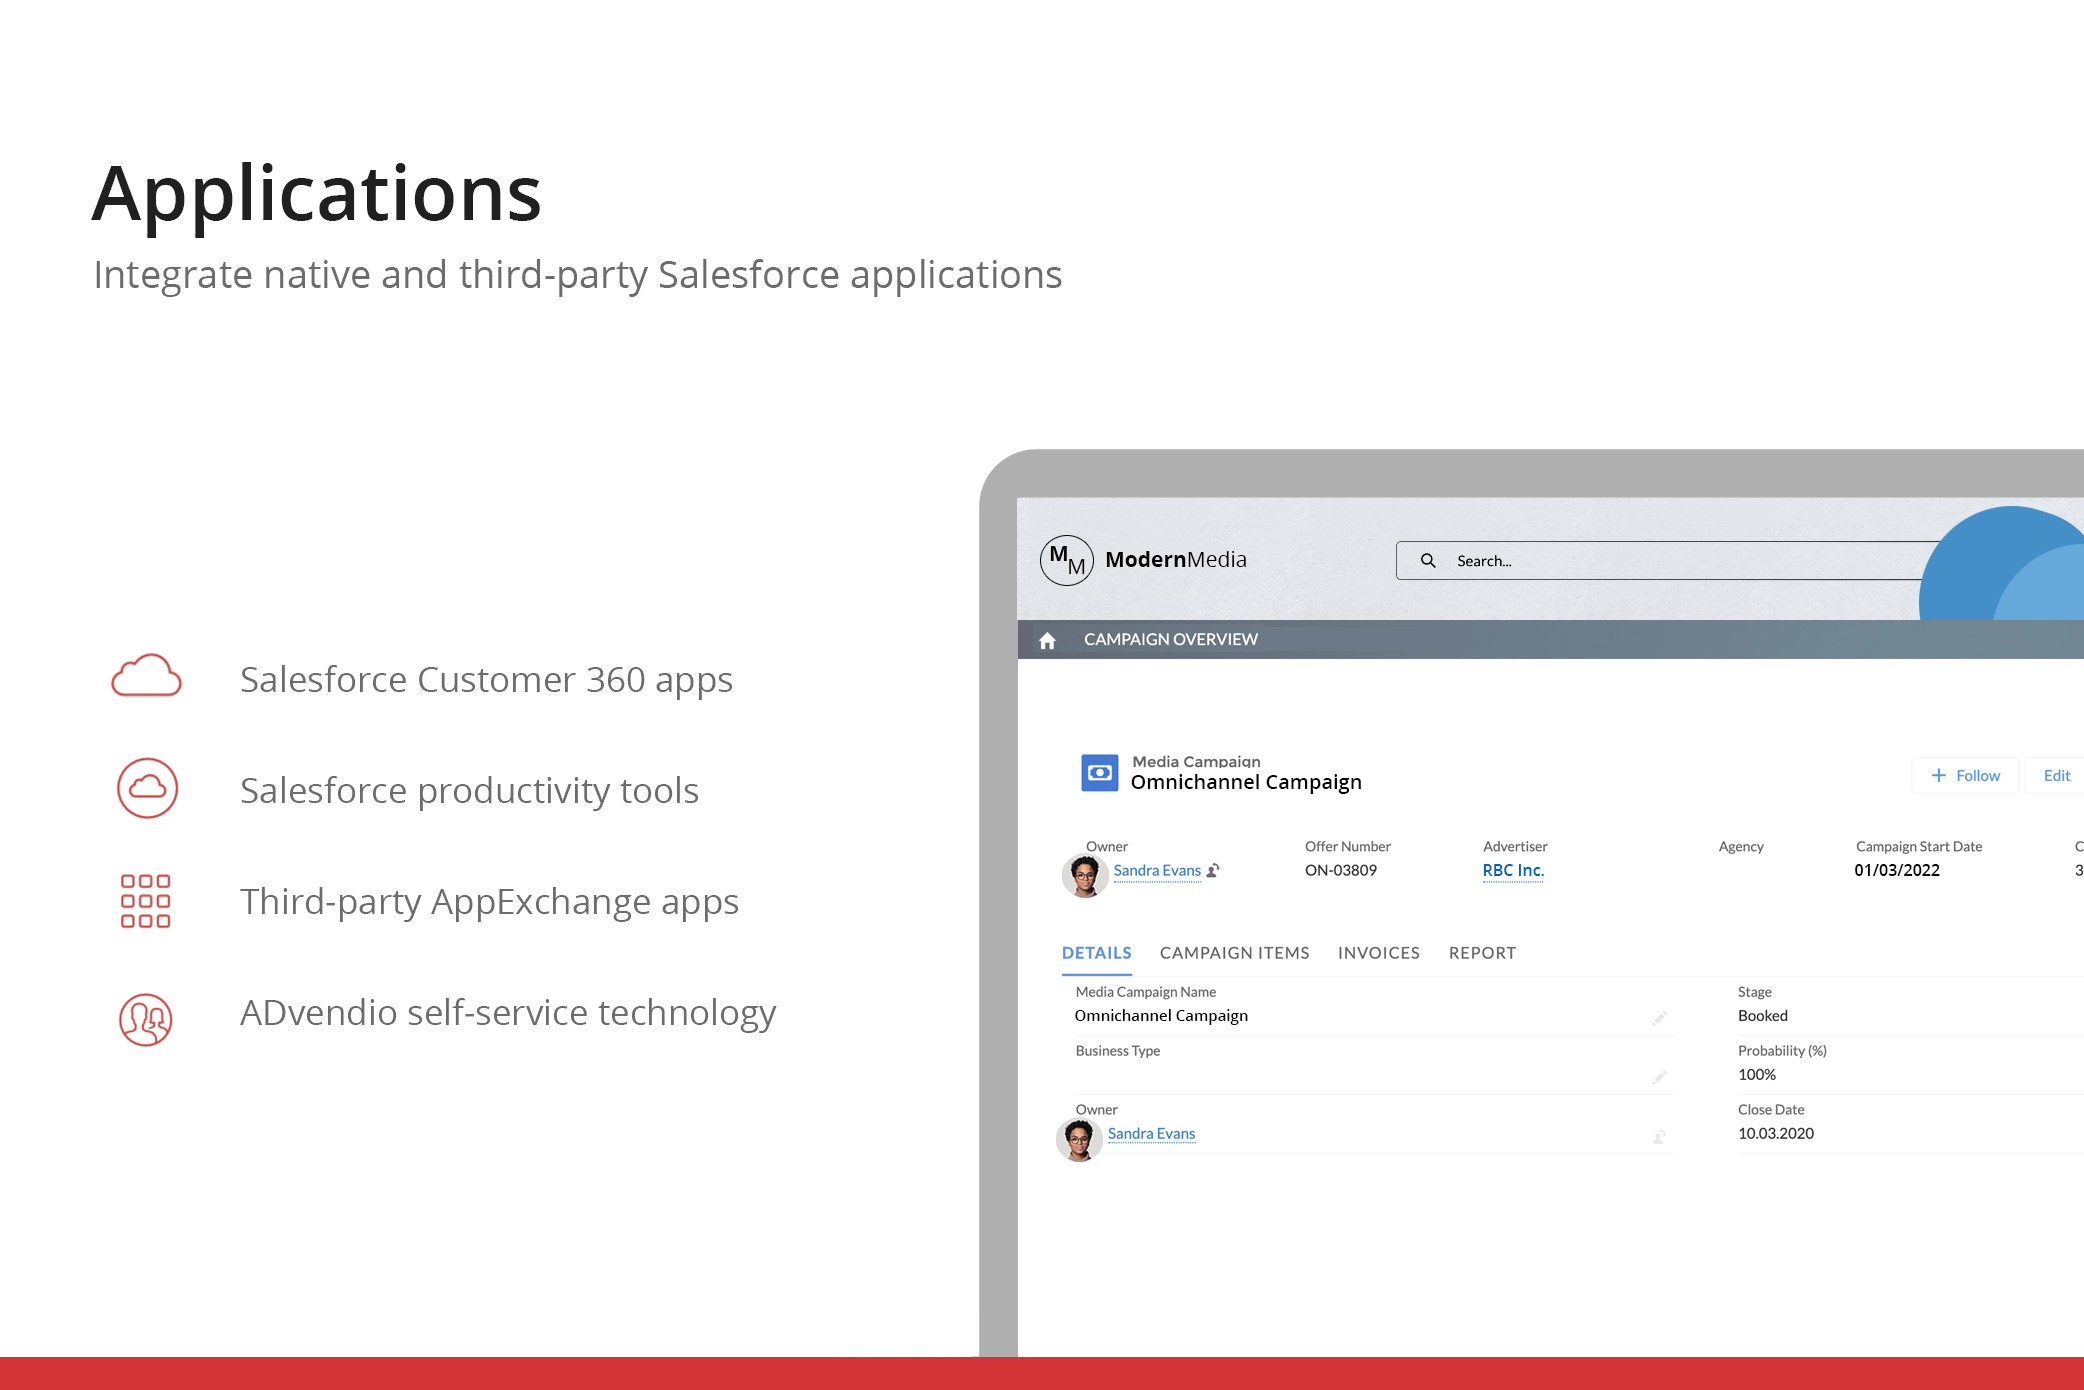The image size is (2084, 1390).
Task: Click the ADvendio self-service users icon
Action: pos(146,1019)
